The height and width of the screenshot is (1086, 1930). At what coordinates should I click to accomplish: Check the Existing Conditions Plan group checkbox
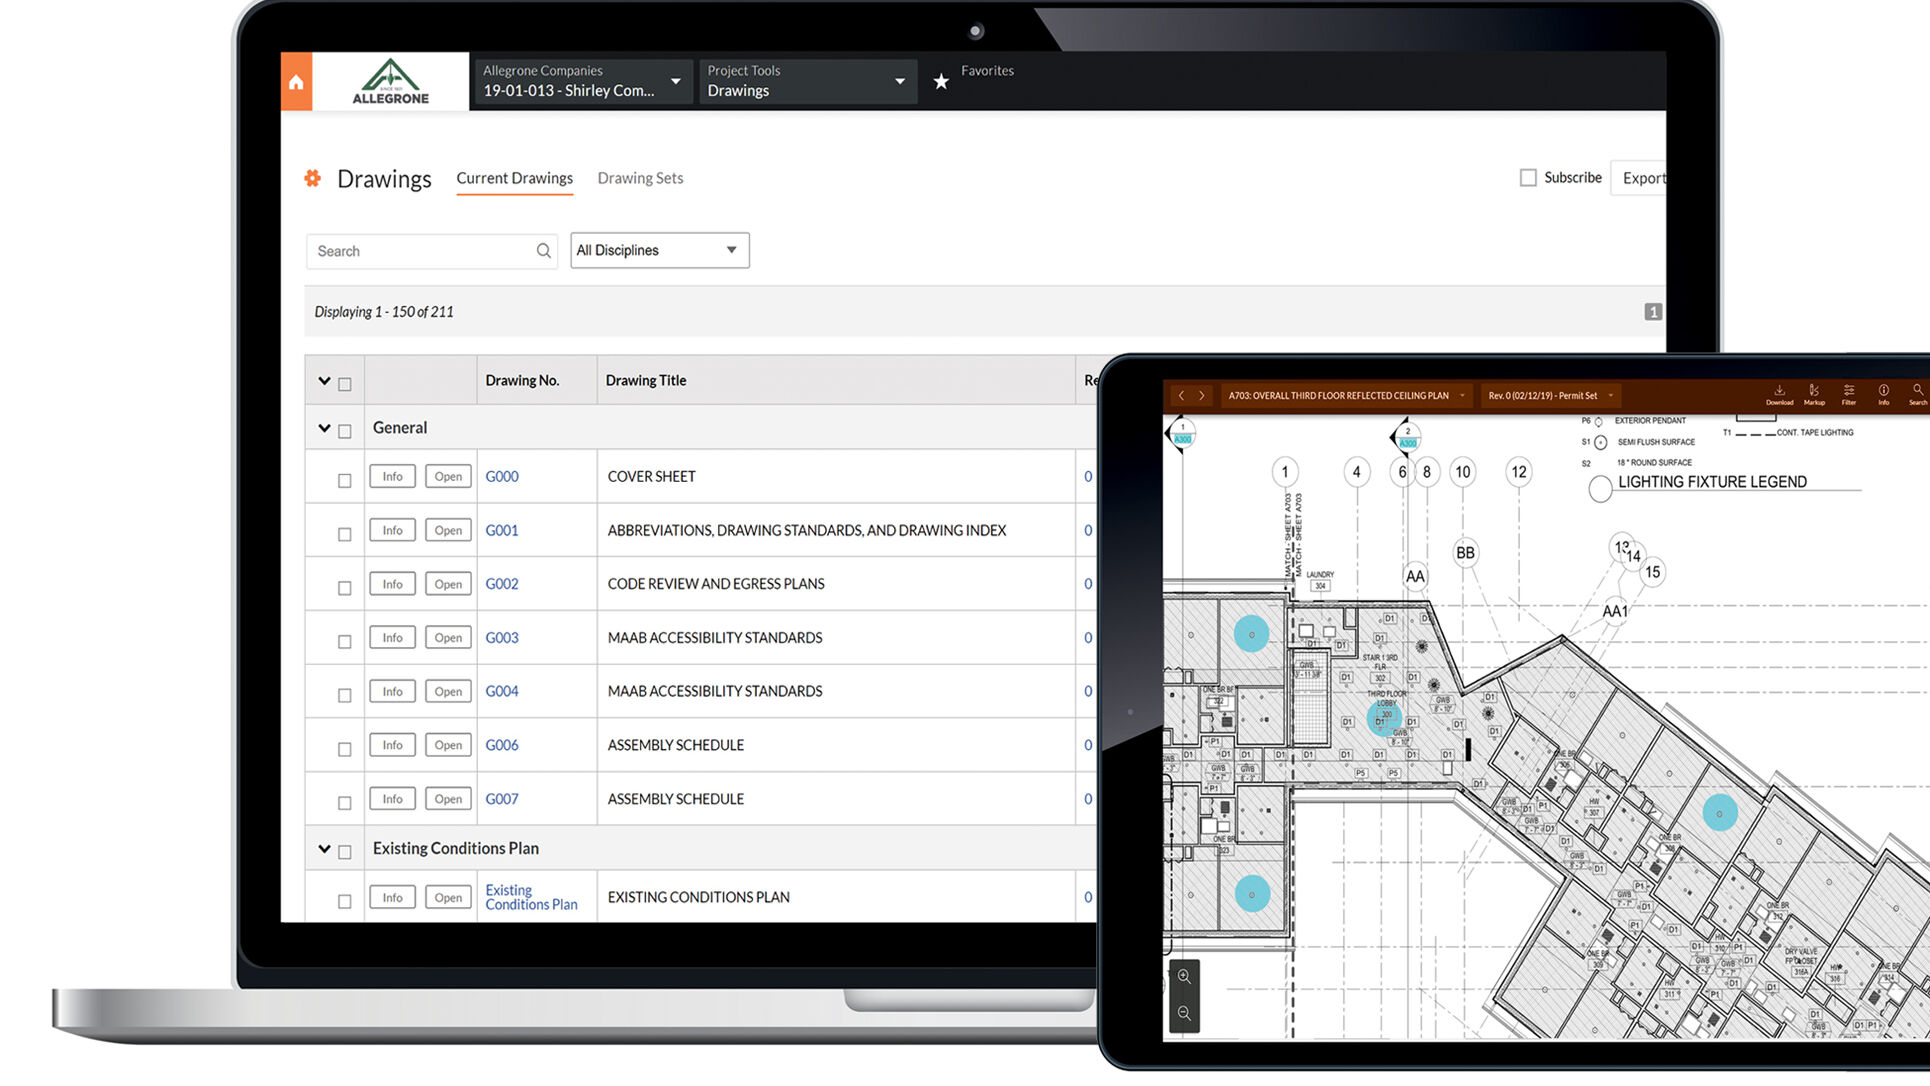pos(345,852)
